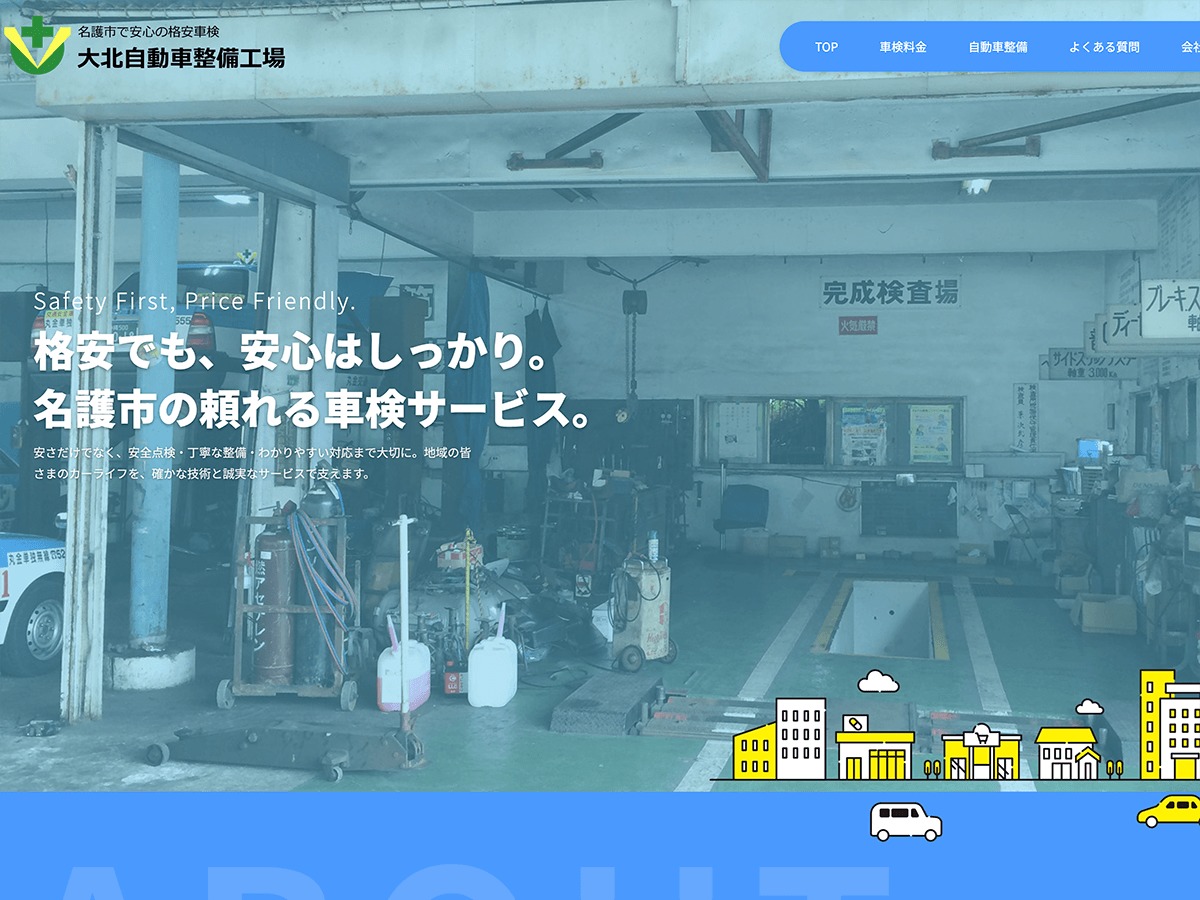
Task: Open the 大北自動車整備工場 site title link
Action: coord(181,58)
